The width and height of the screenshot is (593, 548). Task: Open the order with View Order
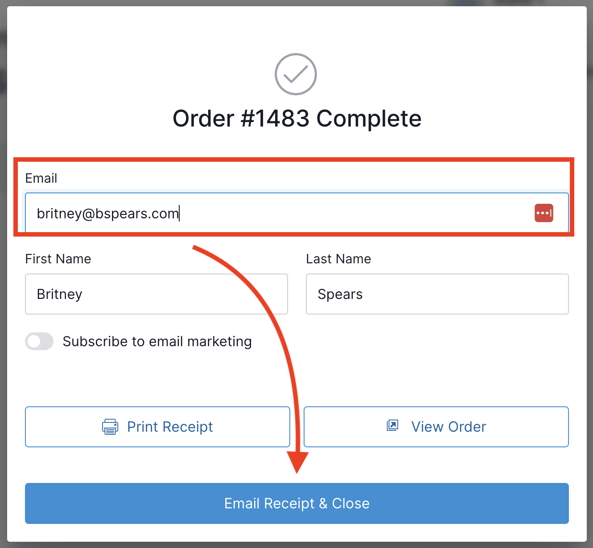coord(436,427)
